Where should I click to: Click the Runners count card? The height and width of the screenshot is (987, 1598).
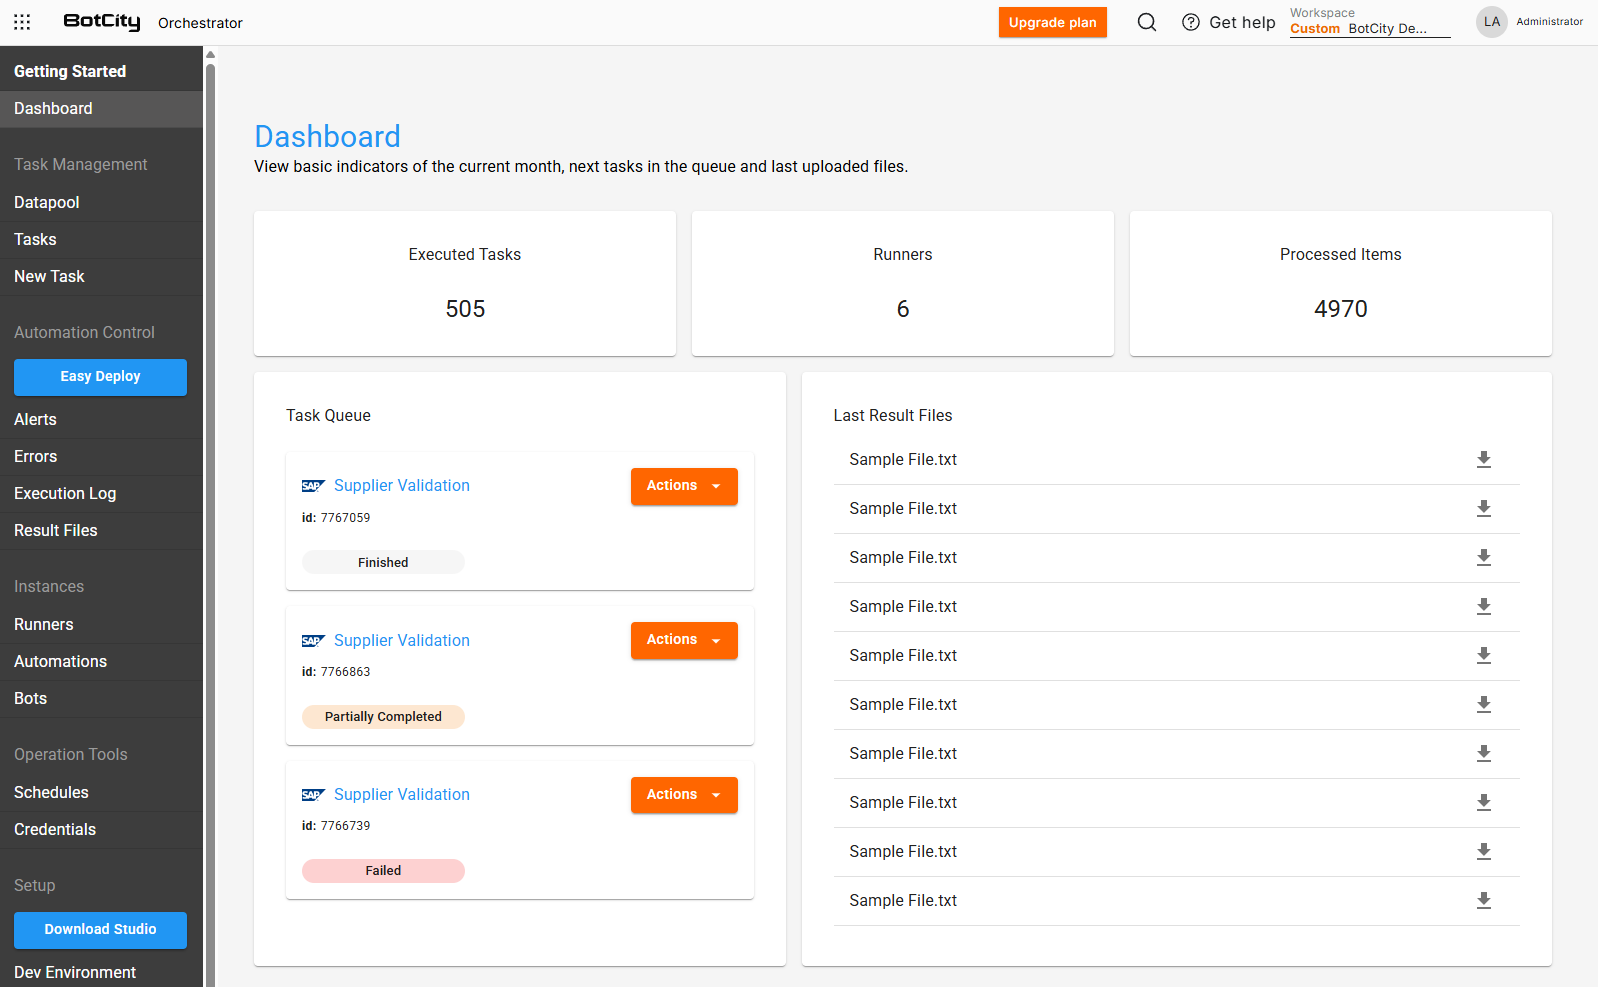[903, 283]
